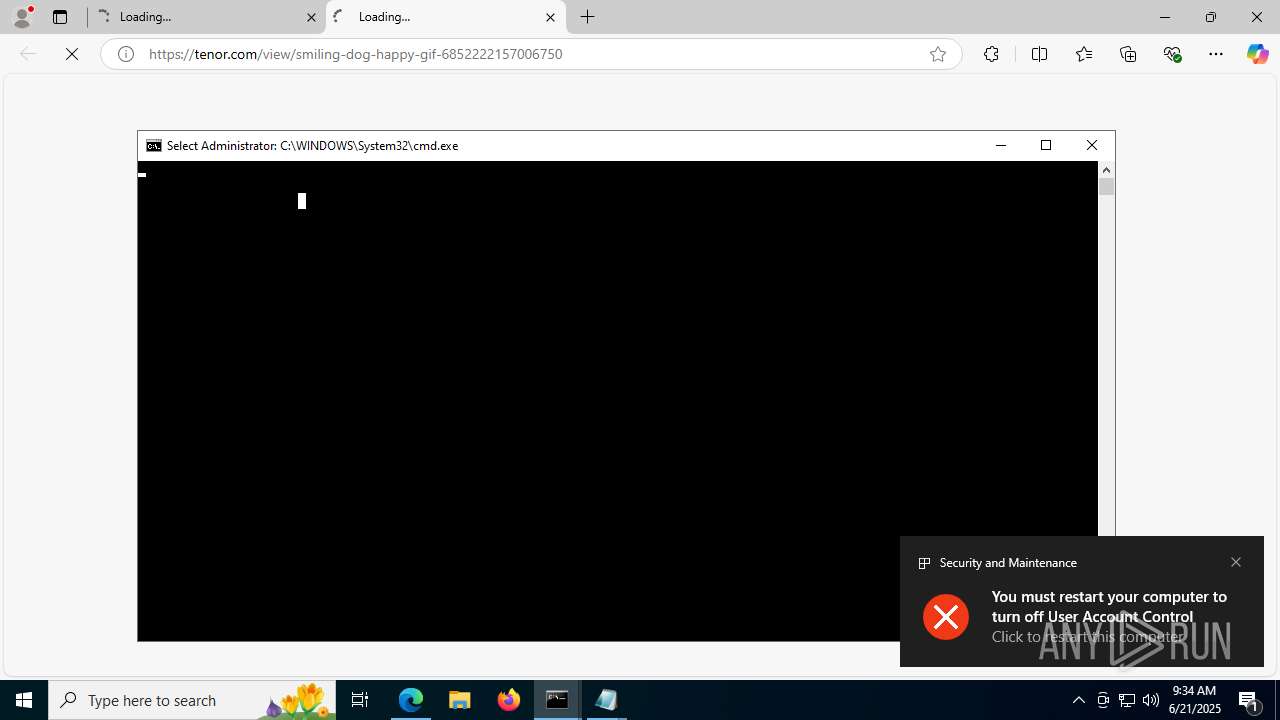
Task: Open the tab actions menu icon
Action: (x=60, y=17)
